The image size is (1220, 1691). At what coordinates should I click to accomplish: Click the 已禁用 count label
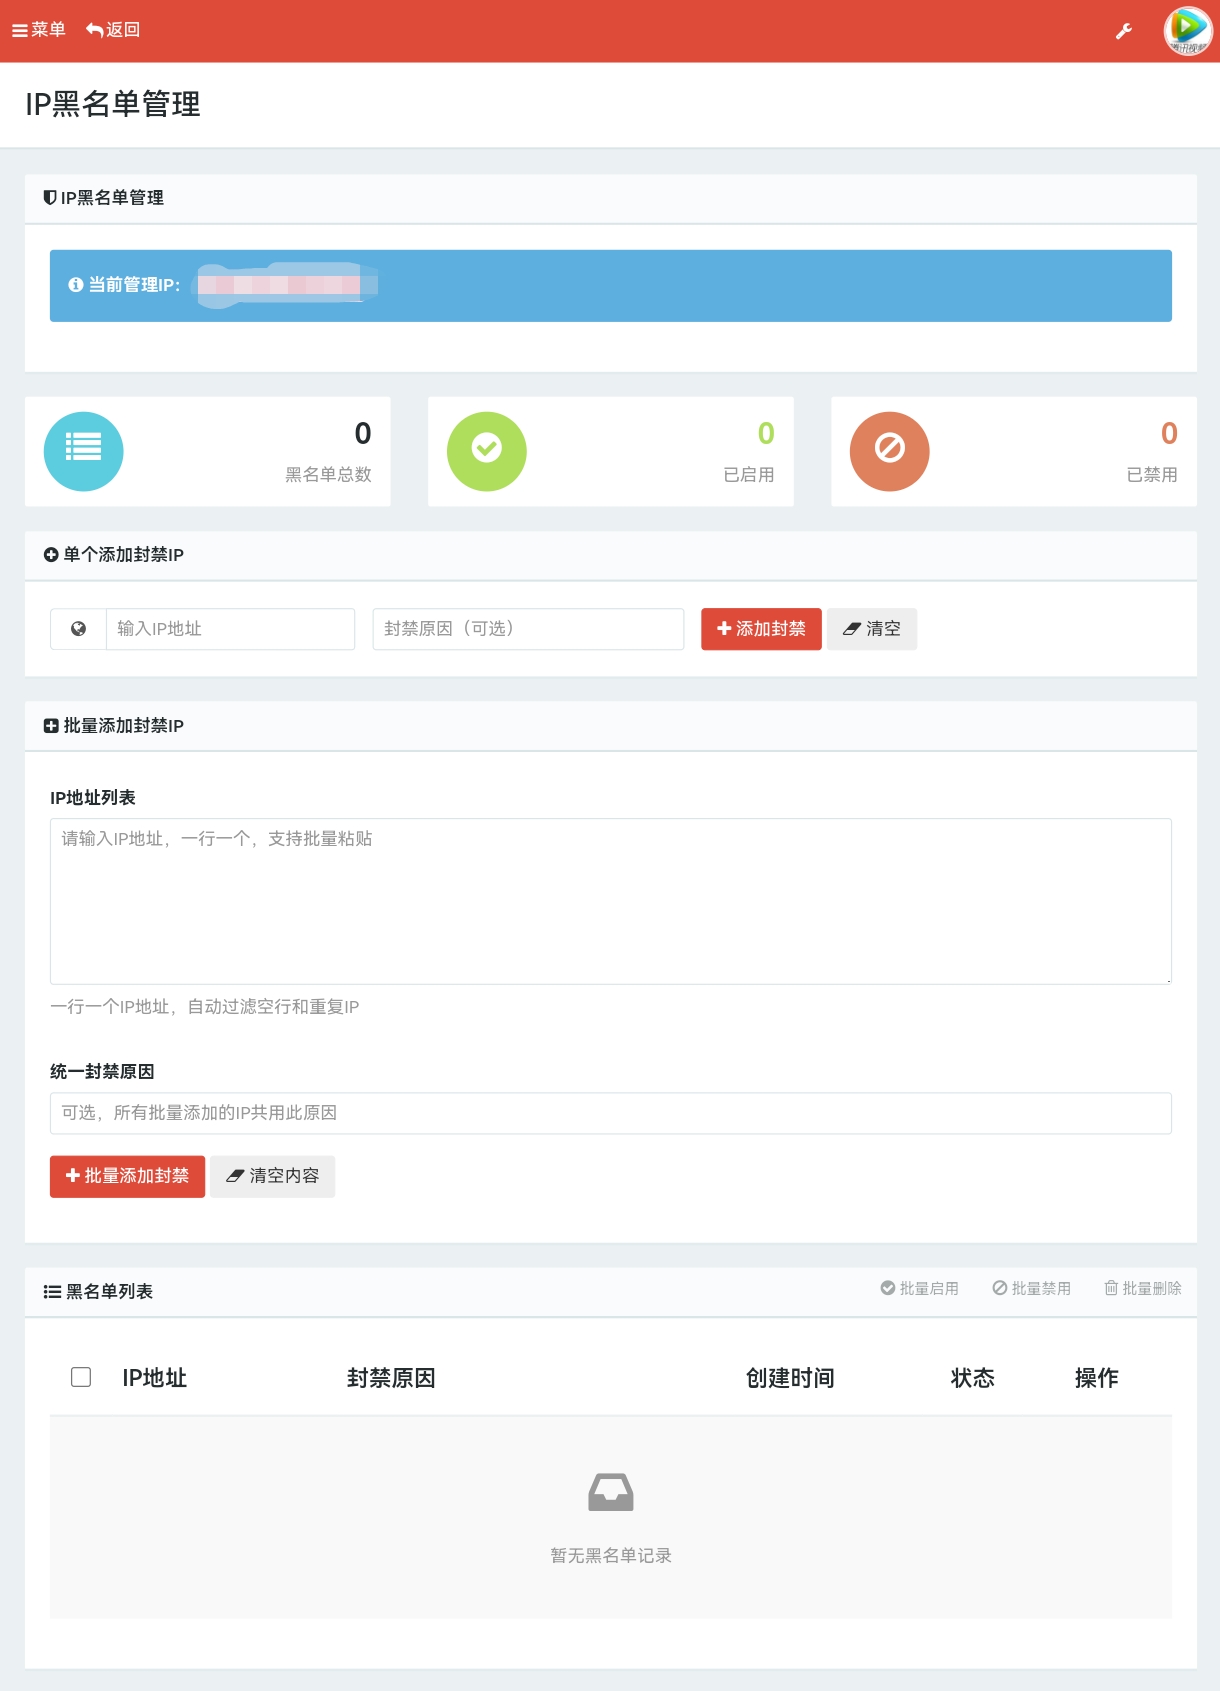click(1152, 475)
